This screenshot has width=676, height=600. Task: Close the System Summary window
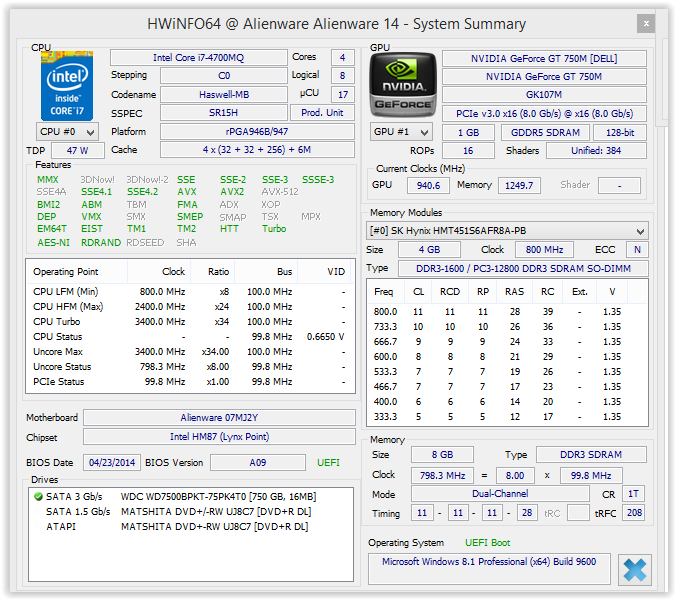pyautogui.click(x=646, y=24)
